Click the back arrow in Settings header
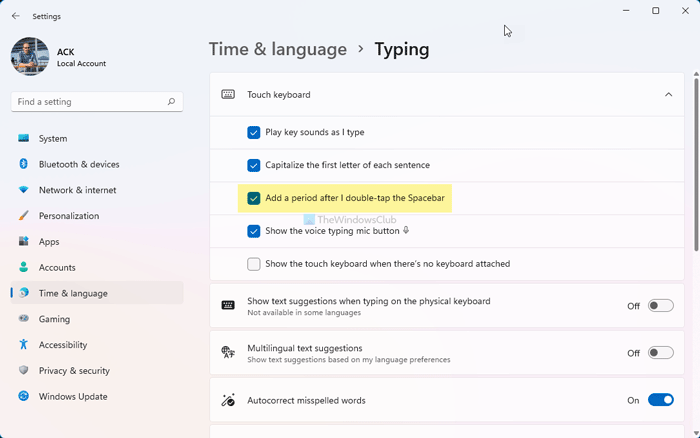 coord(15,16)
